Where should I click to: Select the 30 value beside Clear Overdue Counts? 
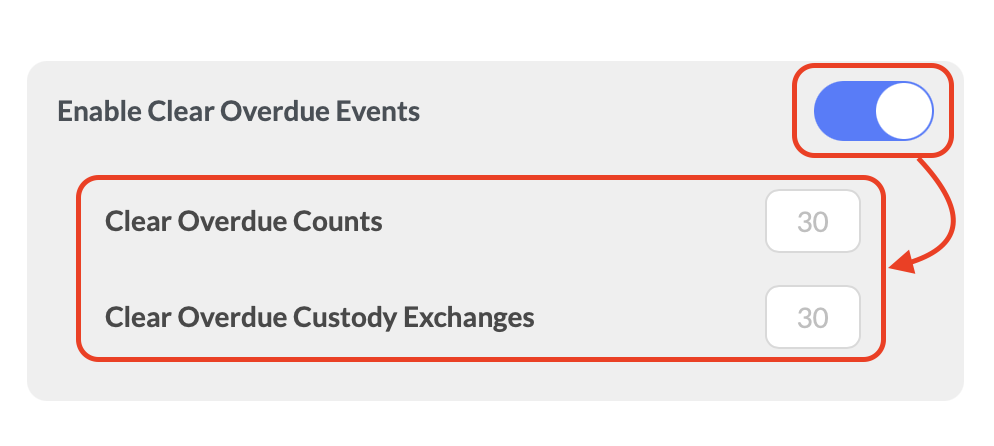[x=812, y=221]
